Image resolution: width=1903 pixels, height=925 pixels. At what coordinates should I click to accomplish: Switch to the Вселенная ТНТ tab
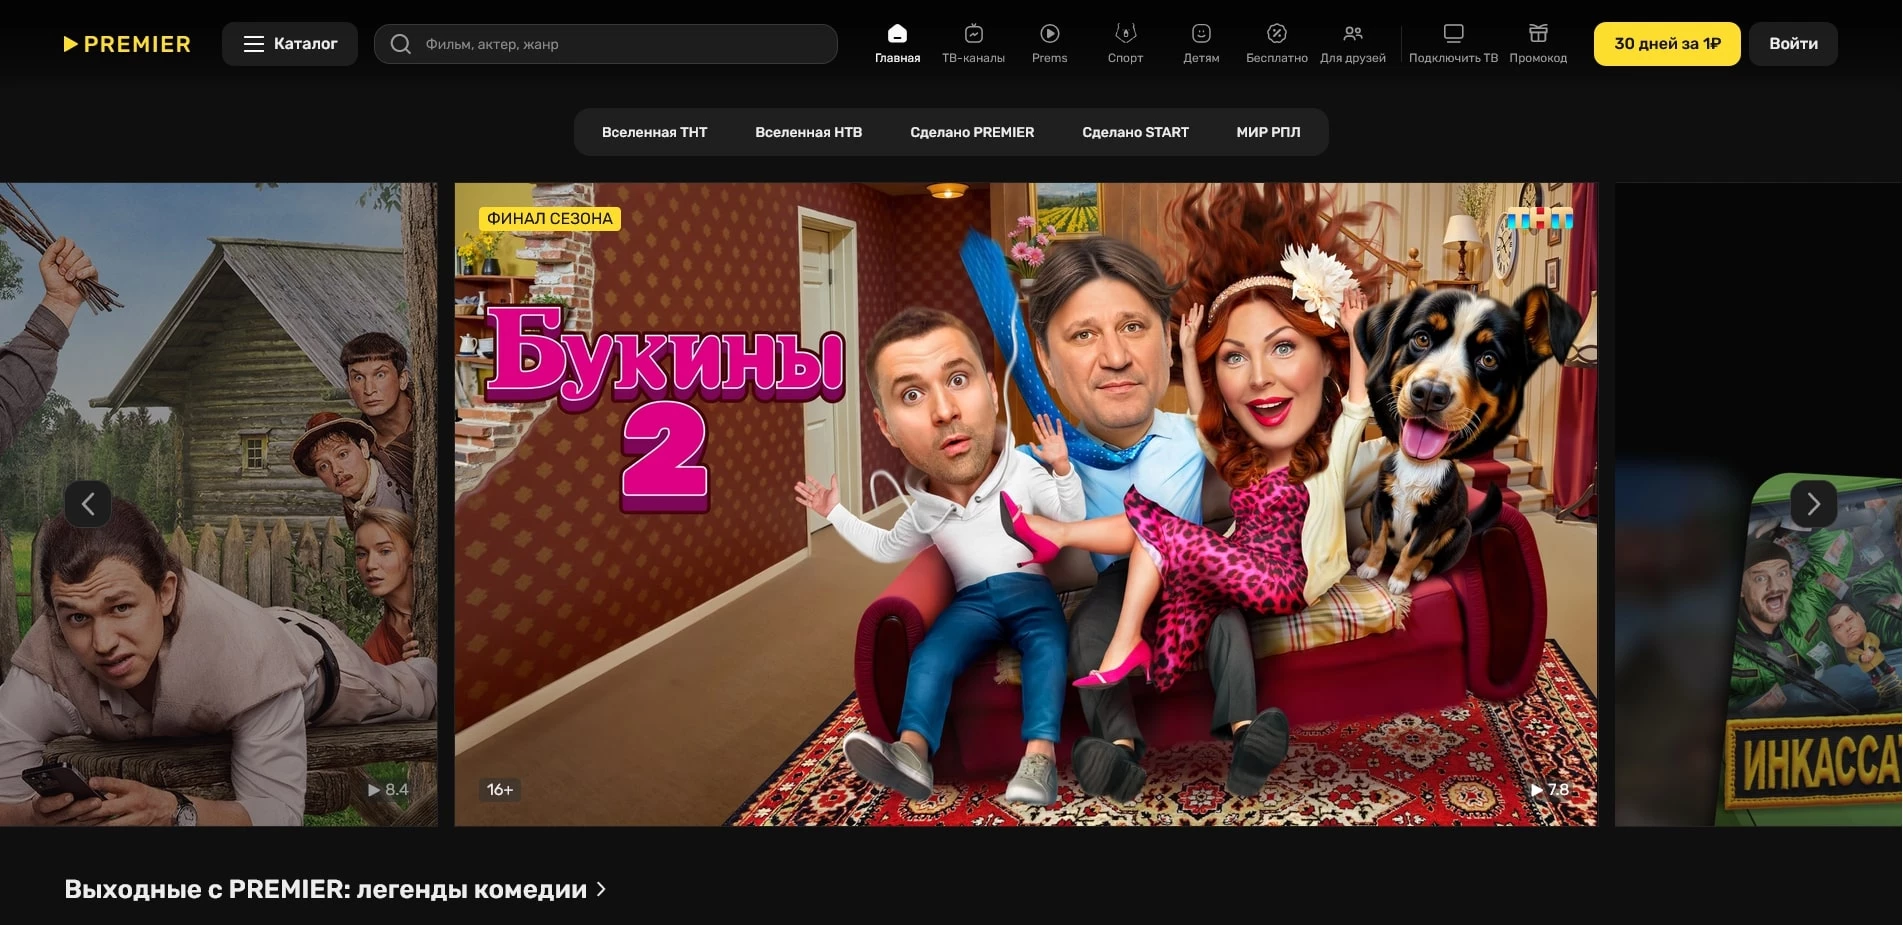(654, 131)
